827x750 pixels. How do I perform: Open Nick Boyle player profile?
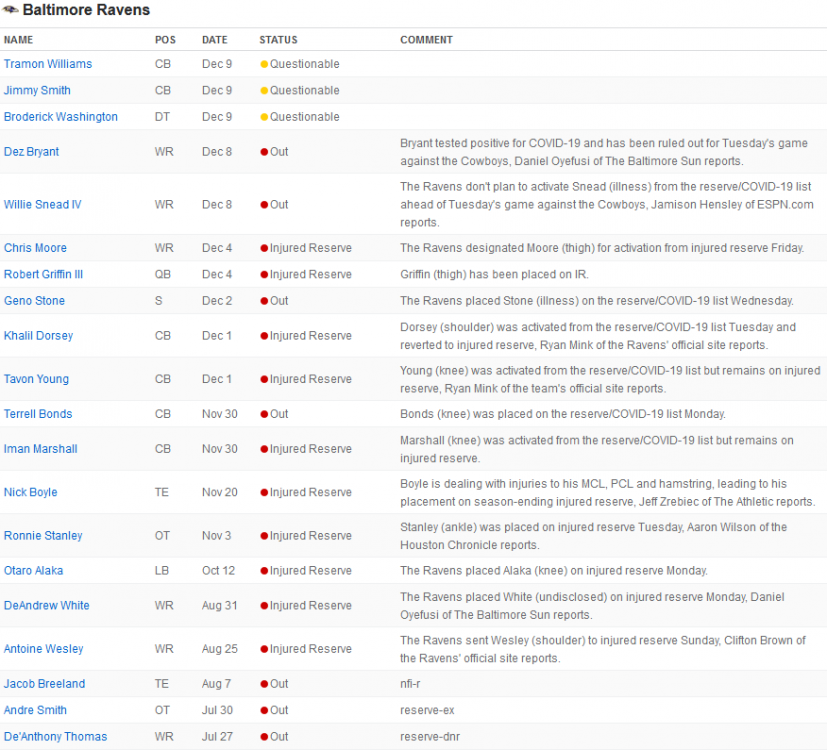point(31,492)
